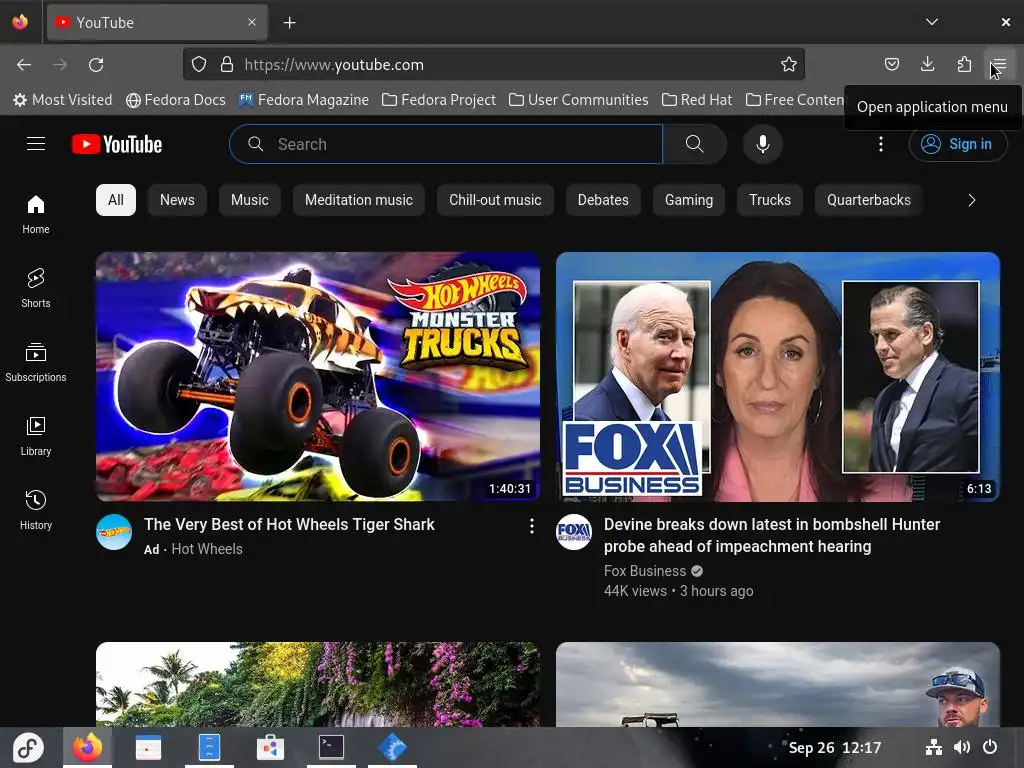Viewport: 1024px width, 768px height.
Task: Expand the Red Hat bookmark folder
Action: (697, 100)
